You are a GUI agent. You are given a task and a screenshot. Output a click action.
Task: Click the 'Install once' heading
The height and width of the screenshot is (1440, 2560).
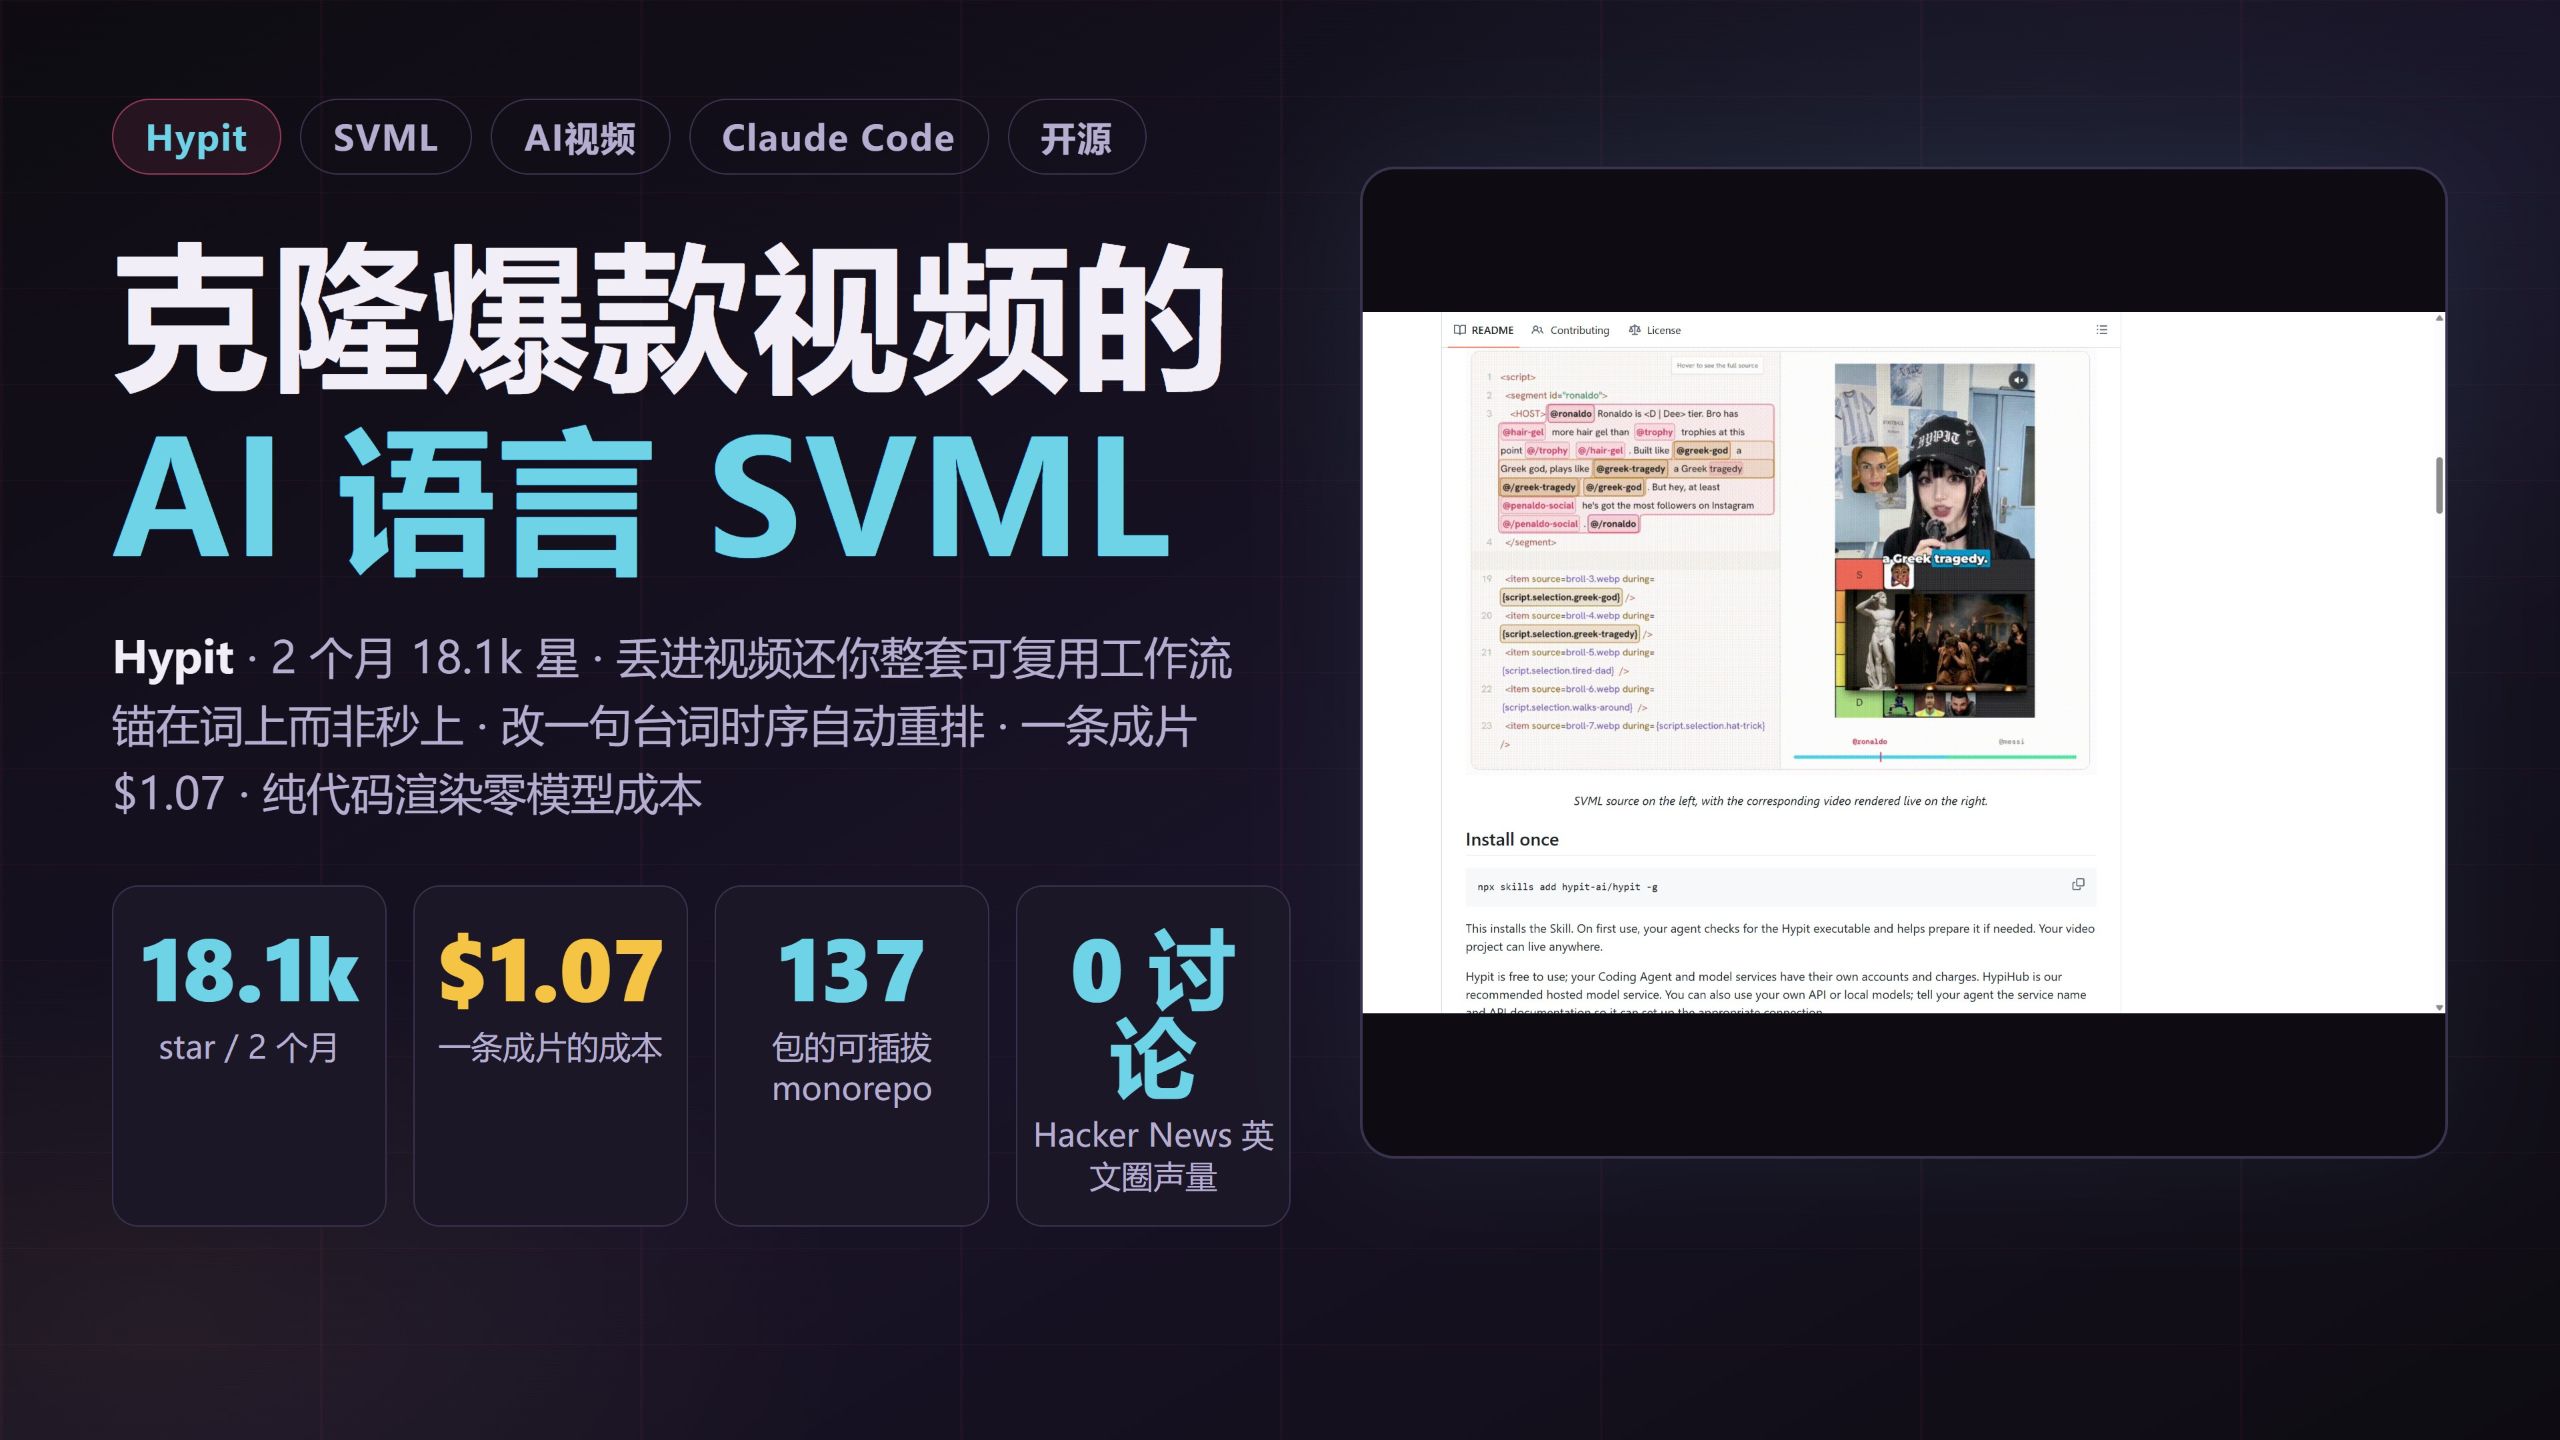point(1511,839)
